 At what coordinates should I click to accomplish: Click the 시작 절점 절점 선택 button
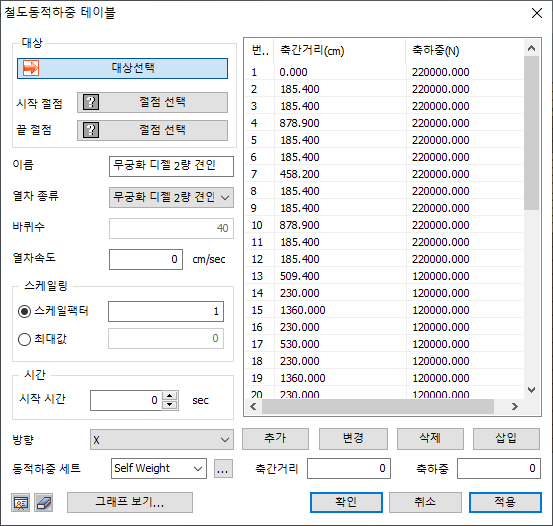[152, 102]
